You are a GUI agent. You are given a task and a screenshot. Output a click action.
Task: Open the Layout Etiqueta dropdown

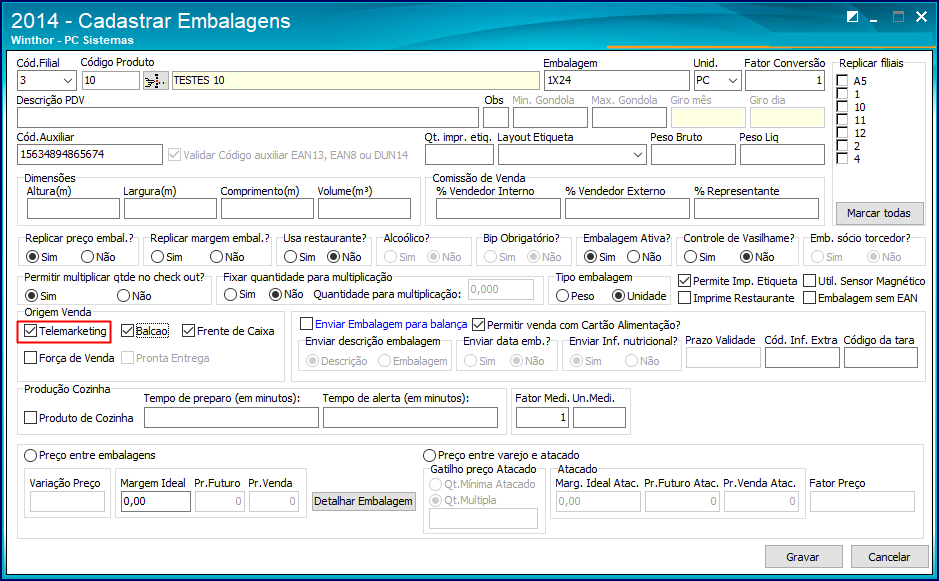pos(638,155)
